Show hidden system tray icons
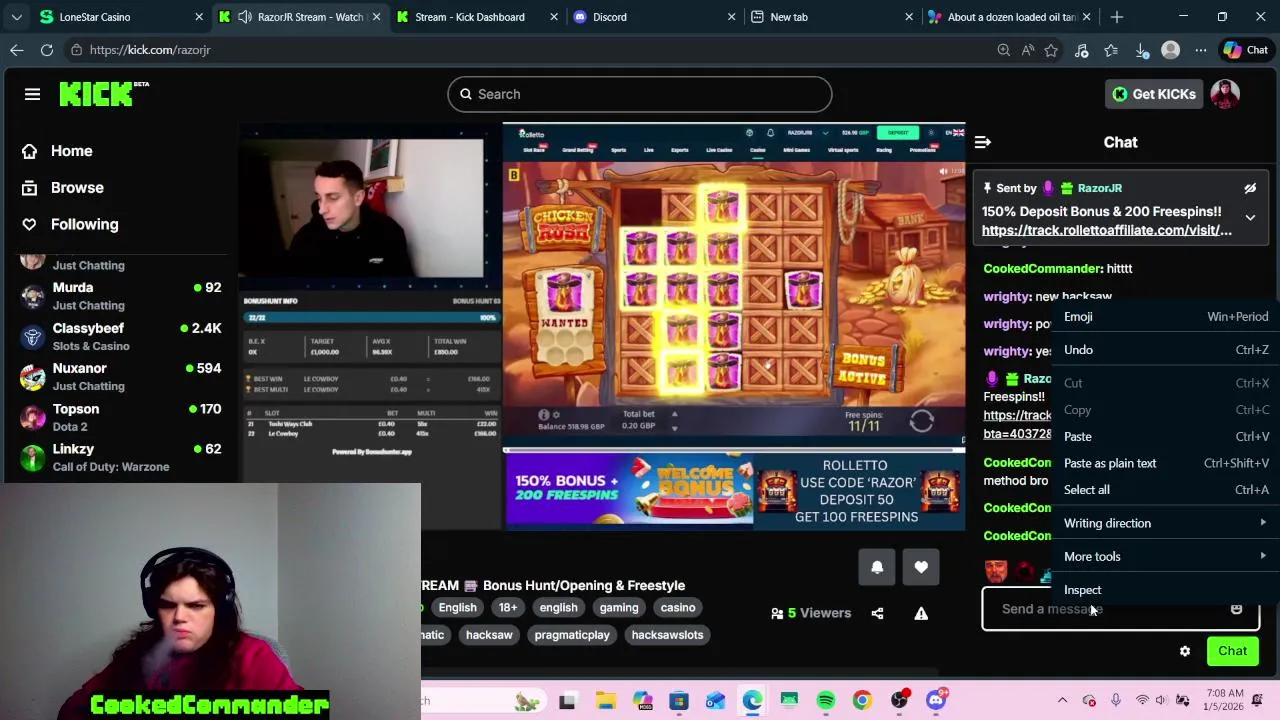This screenshot has width=1280, height=720. (x=1062, y=700)
